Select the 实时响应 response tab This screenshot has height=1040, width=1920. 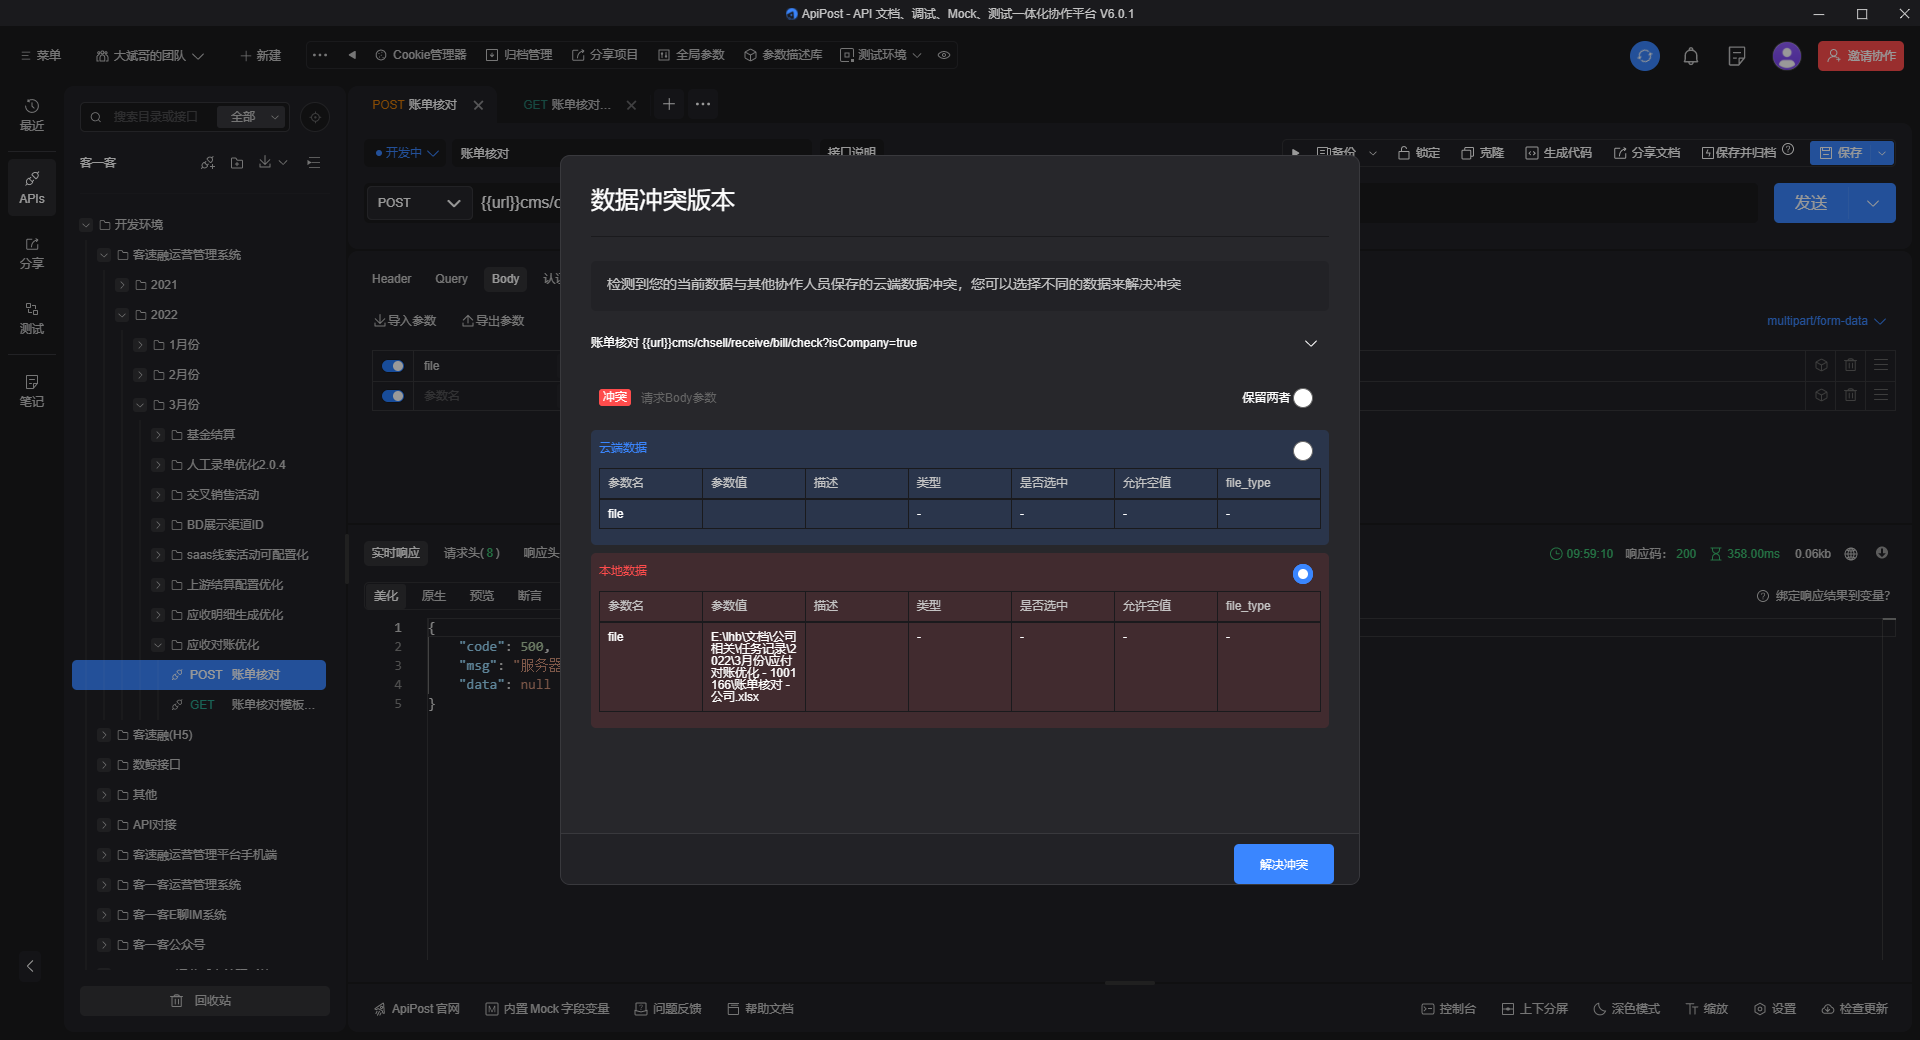click(x=395, y=553)
